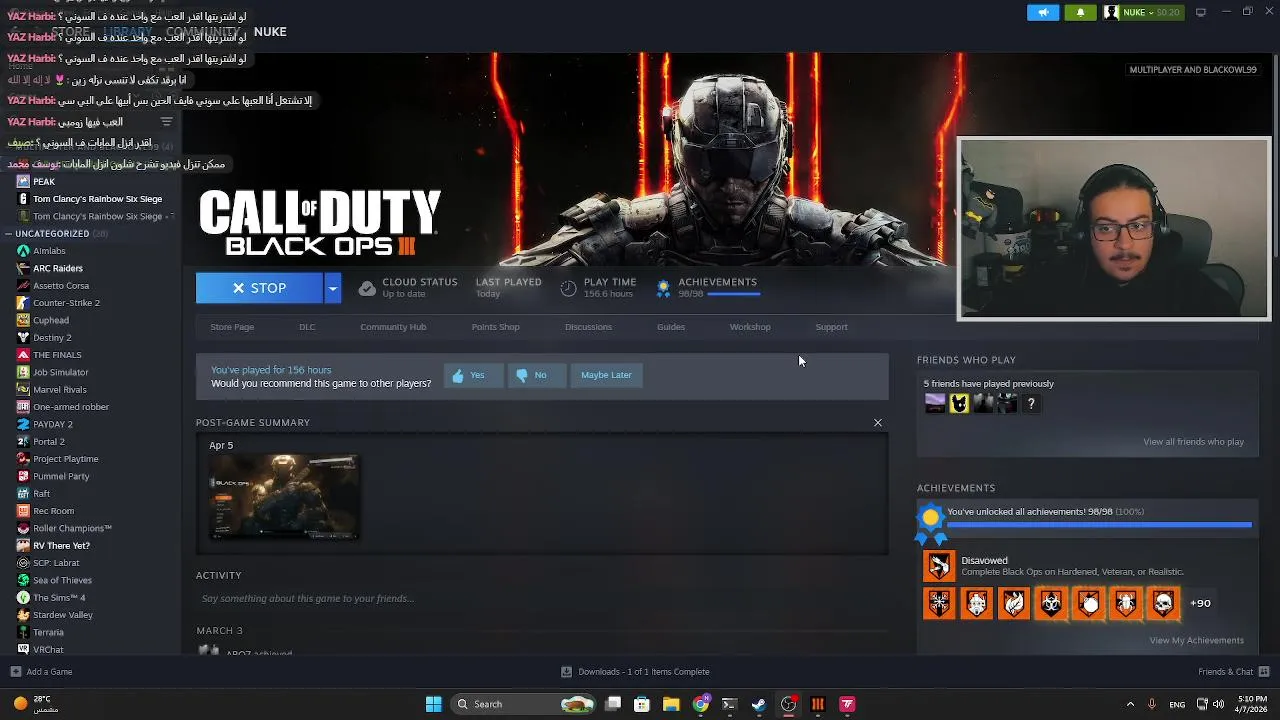Open the Steam announcements megaphone button
Screen dimensions: 1280x720
point(1043,12)
